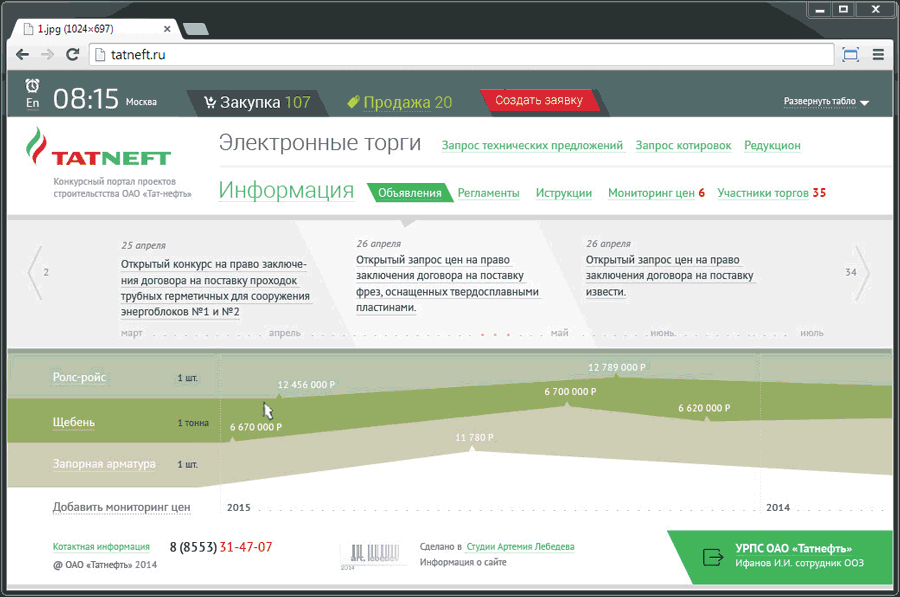Open the browser hamburger menu
Viewport: 900px width, 597px height.
click(x=878, y=55)
